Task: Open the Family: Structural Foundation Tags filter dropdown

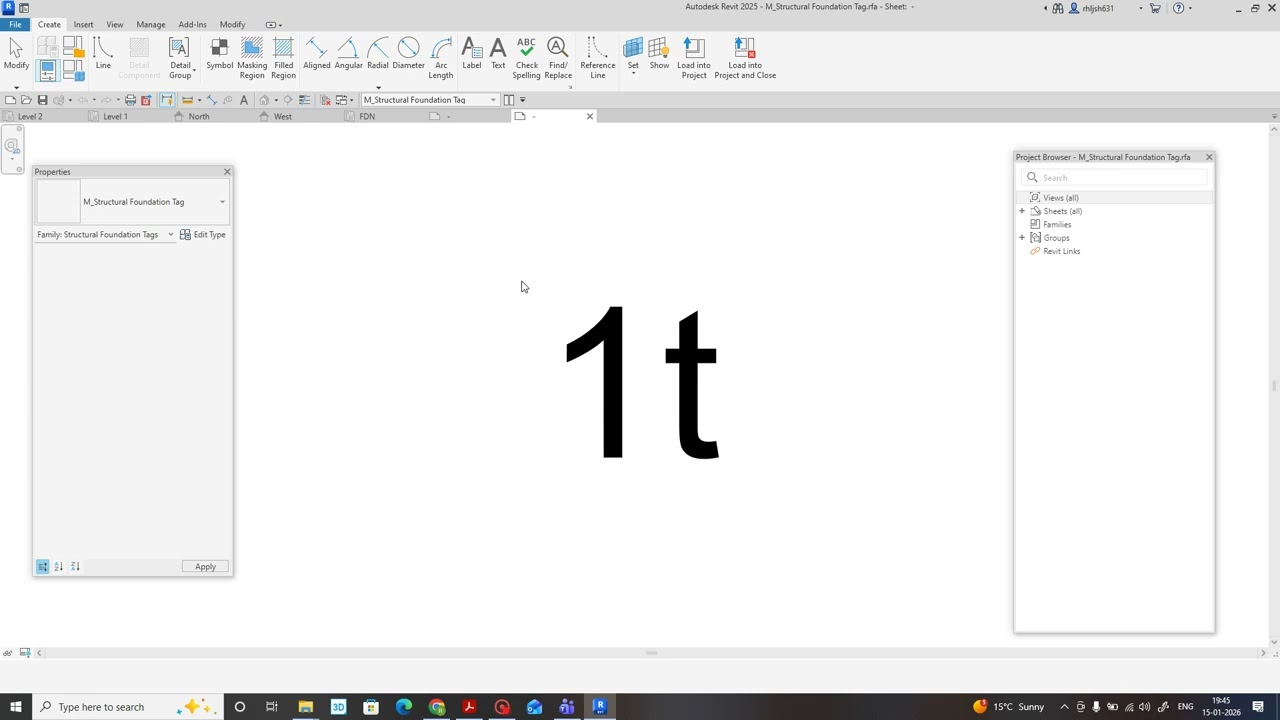Action: click(x=170, y=235)
